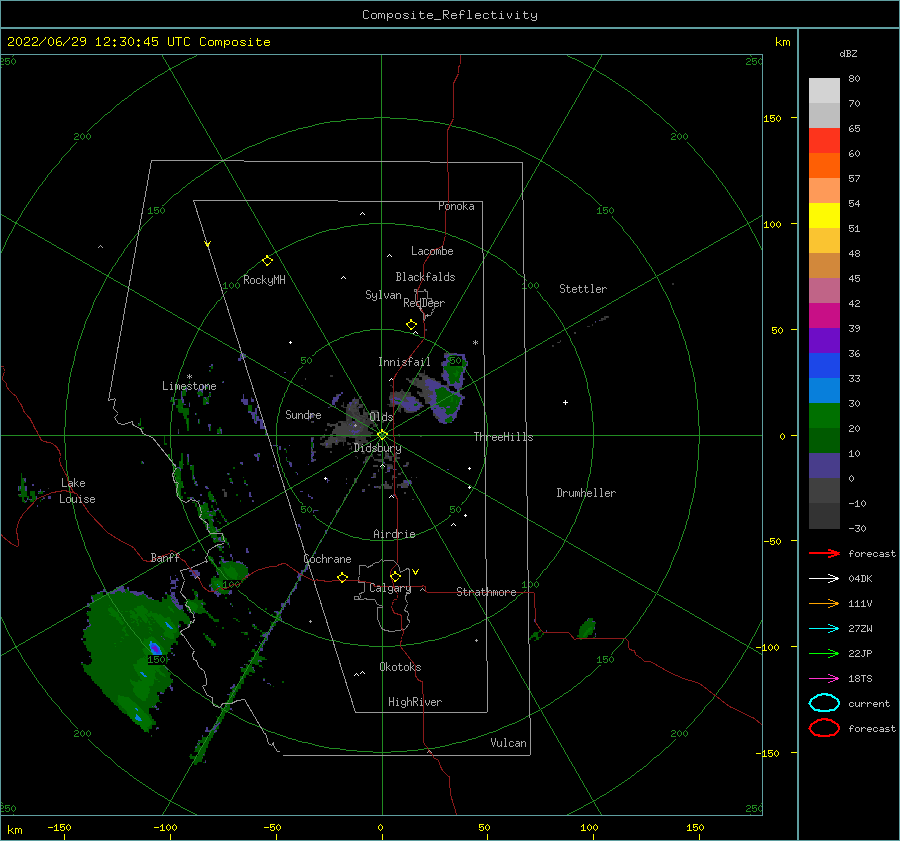Image resolution: width=900 pixels, height=841 pixels.
Task: Click the cyan current ellipse legend icon
Action: point(824,703)
